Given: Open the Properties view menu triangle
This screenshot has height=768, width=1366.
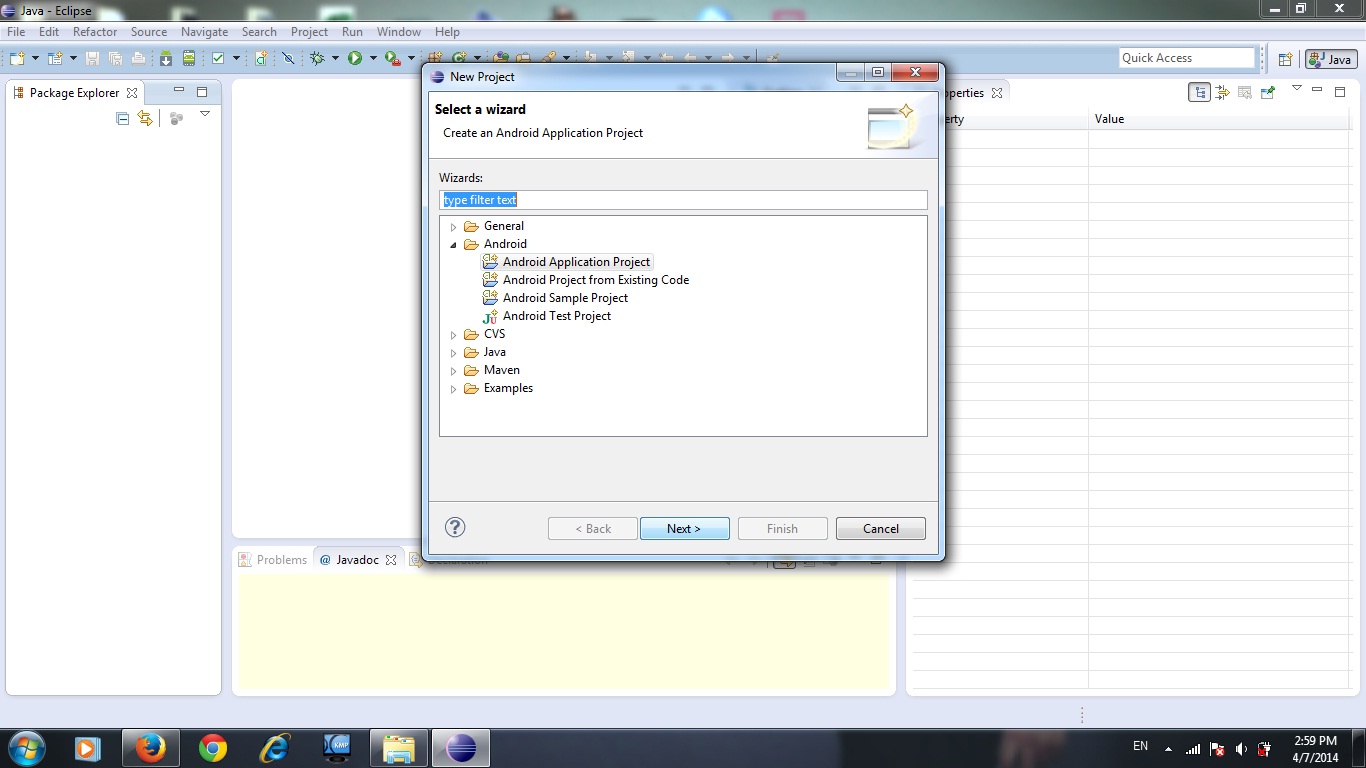Looking at the screenshot, I should tap(1297, 88).
